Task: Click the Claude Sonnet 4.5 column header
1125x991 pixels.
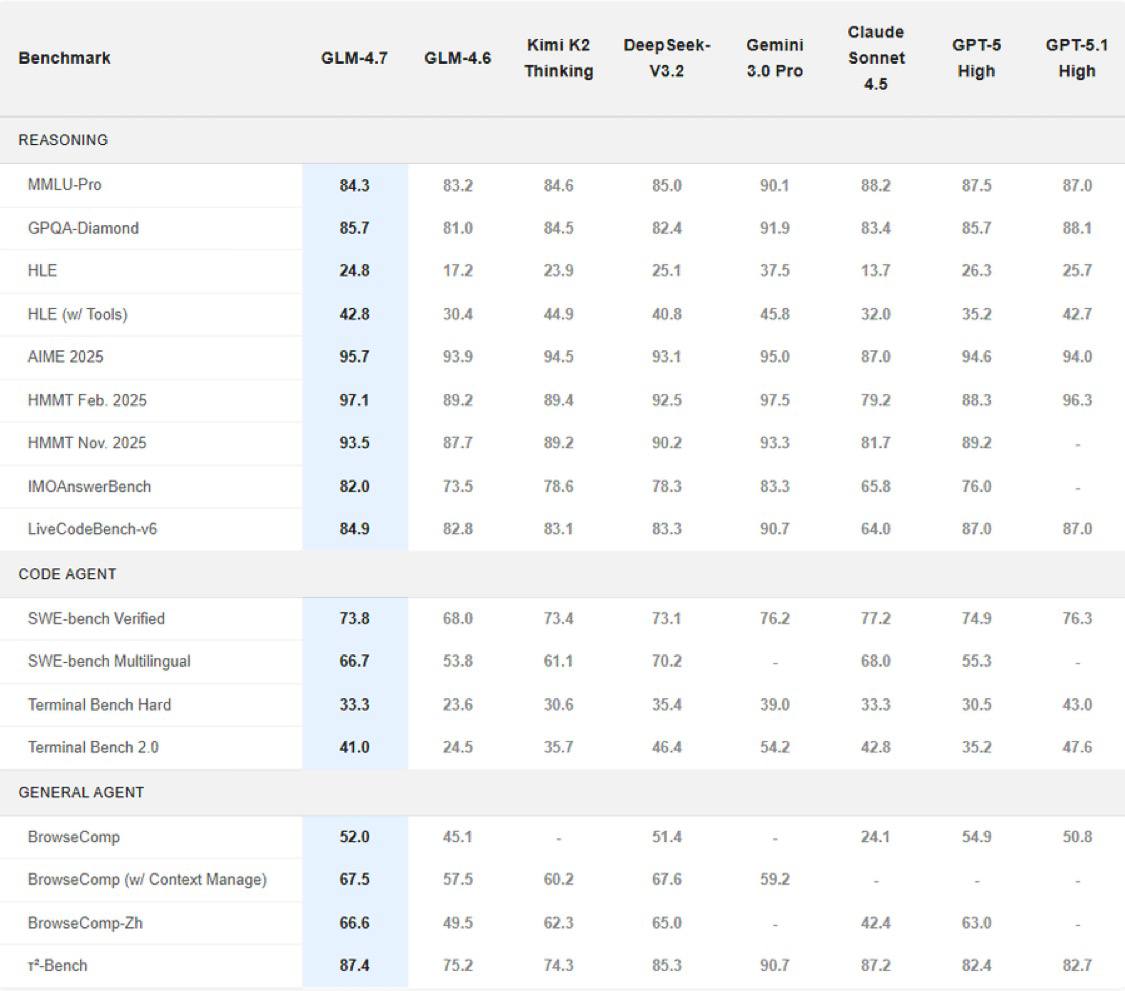Action: tap(875, 58)
